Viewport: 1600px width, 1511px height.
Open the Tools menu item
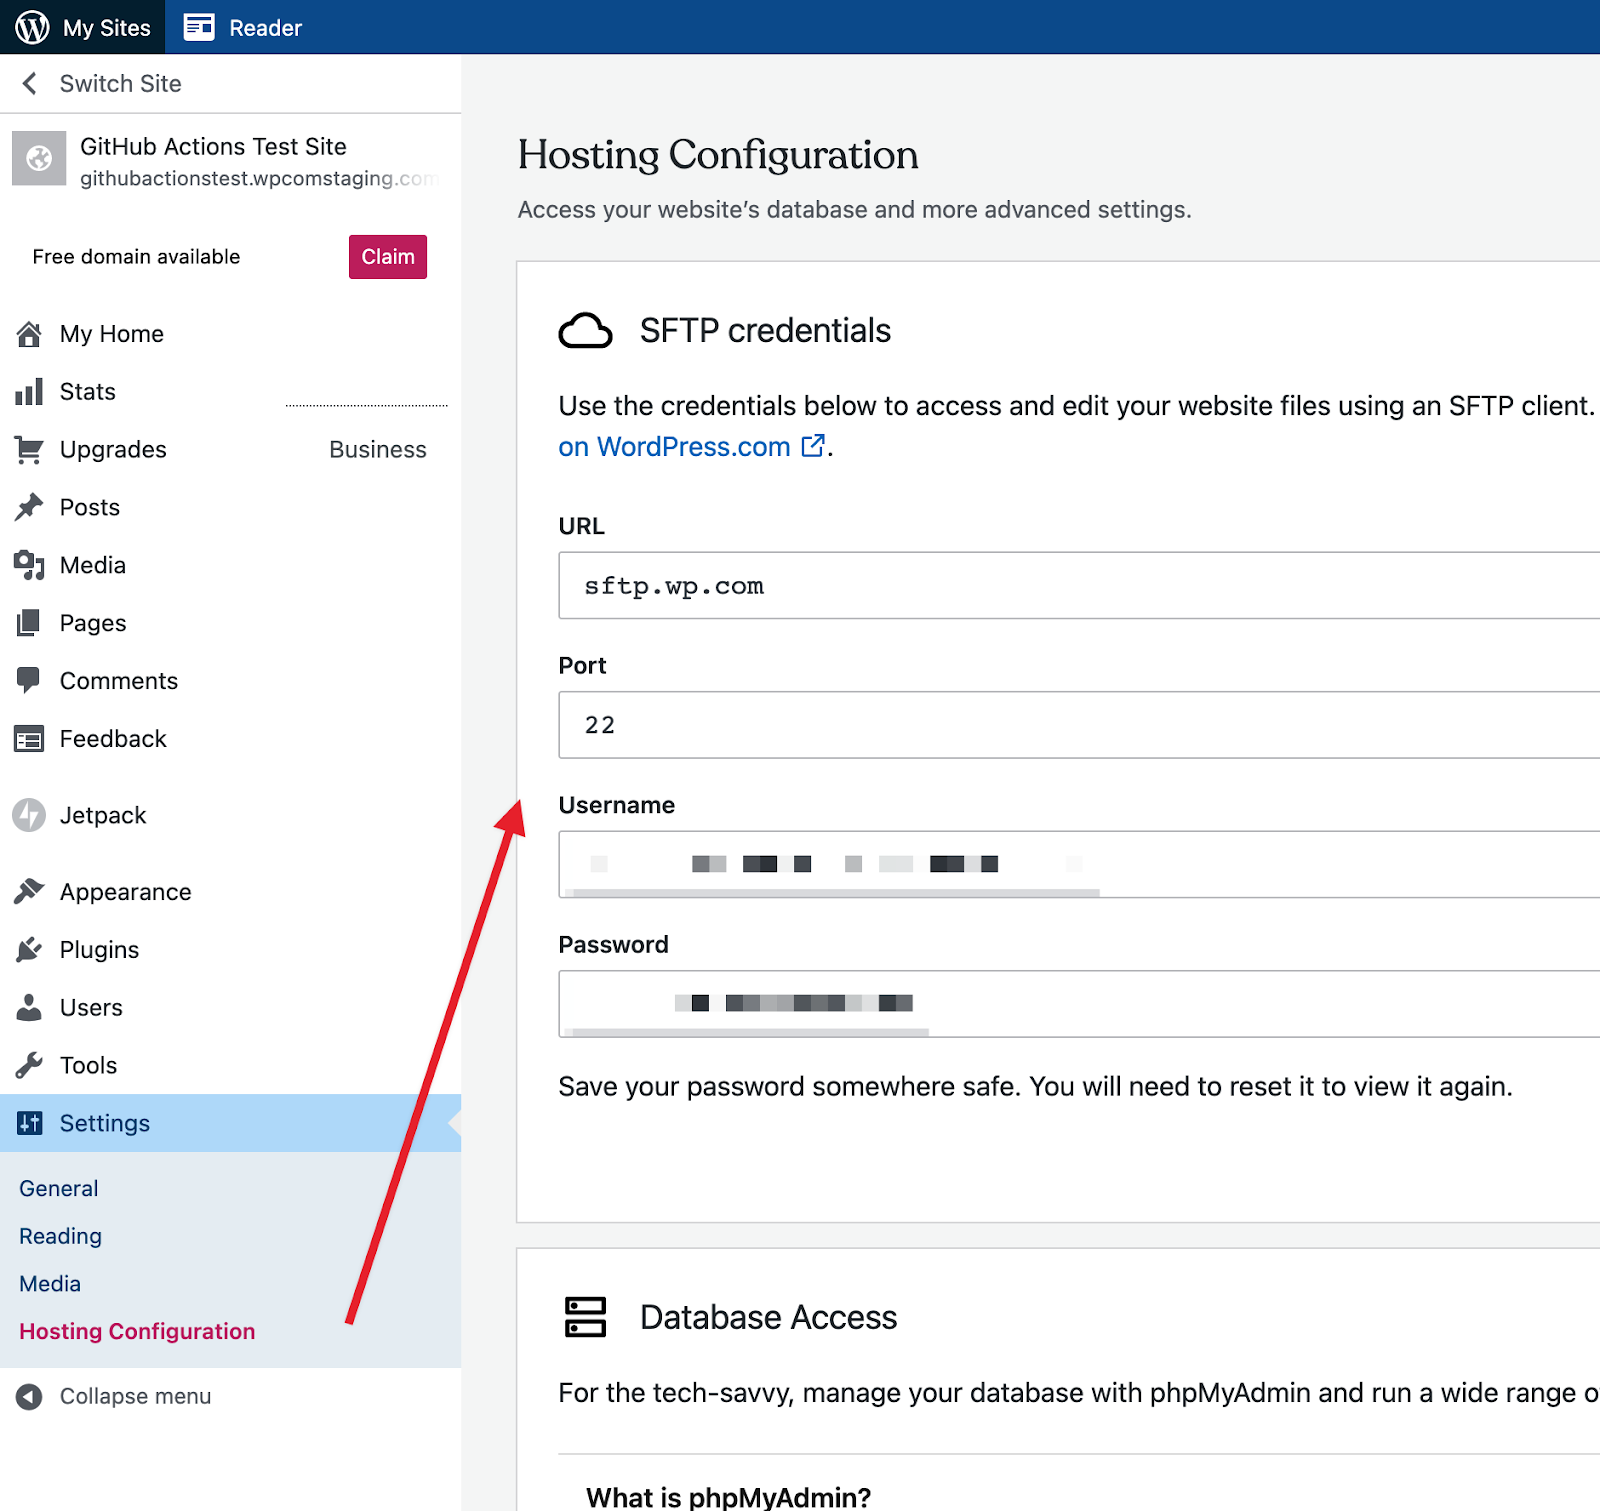tap(230, 1065)
